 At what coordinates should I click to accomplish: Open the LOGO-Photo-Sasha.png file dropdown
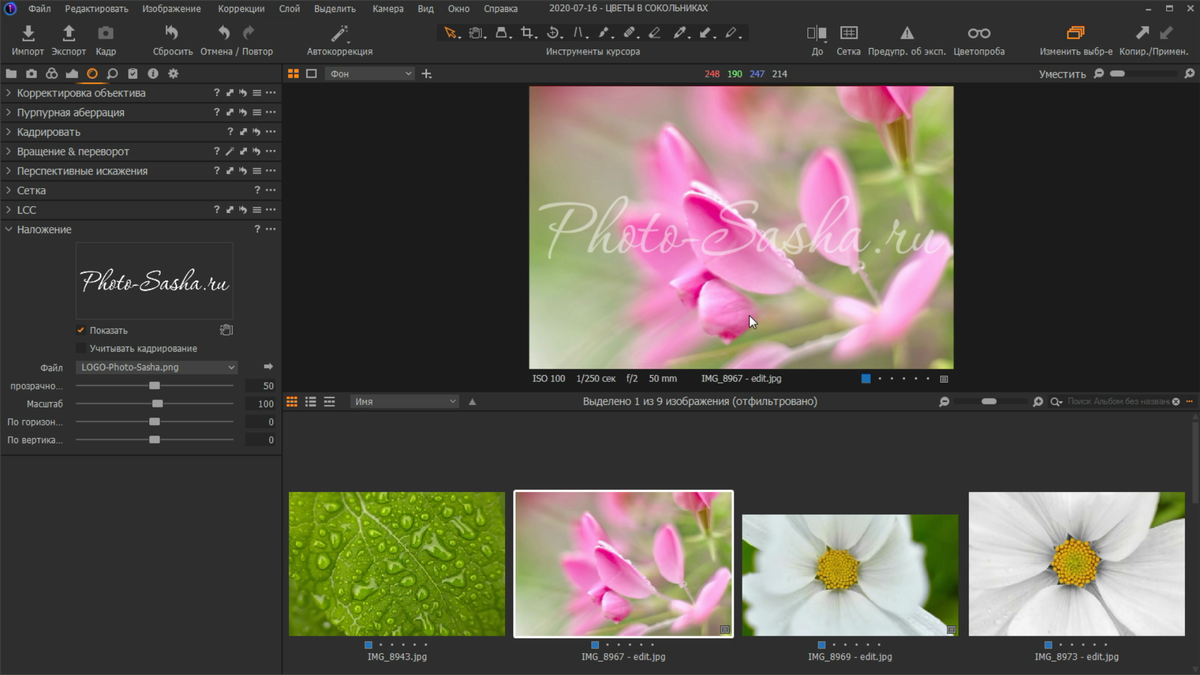tap(156, 368)
